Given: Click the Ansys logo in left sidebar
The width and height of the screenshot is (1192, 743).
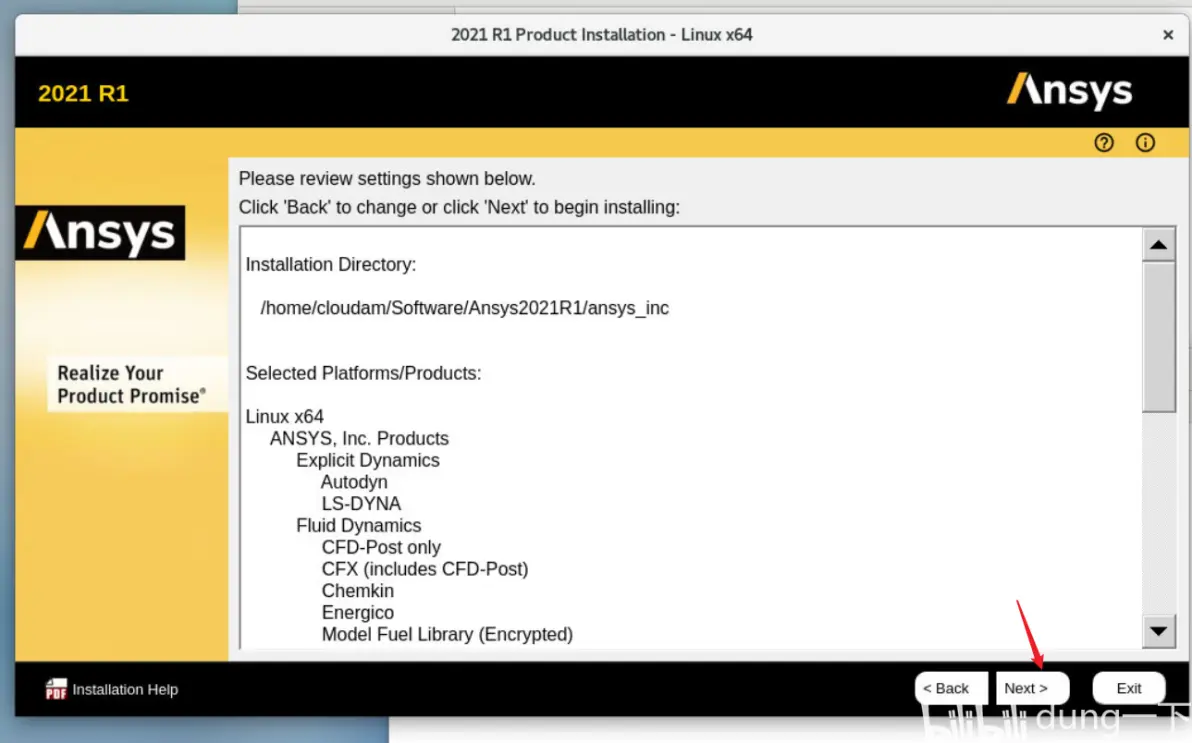Looking at the screenshot, I should [100, 233].
